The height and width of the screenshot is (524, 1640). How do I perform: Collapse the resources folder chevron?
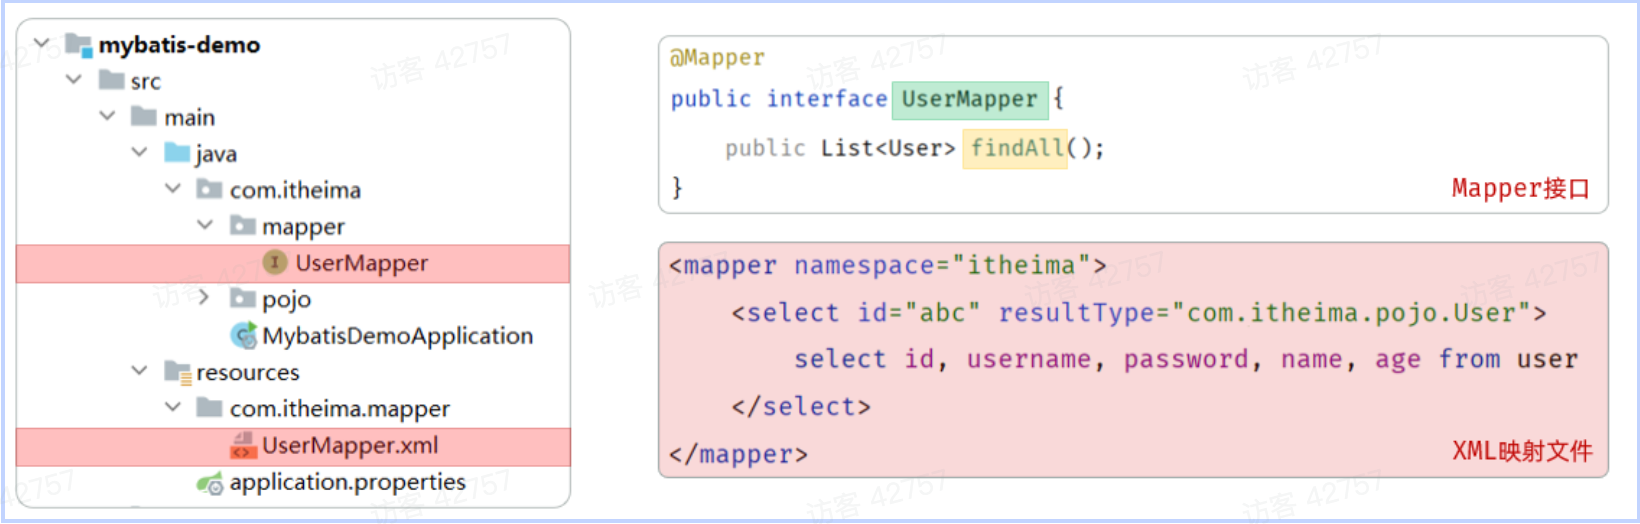pos(139,371)
